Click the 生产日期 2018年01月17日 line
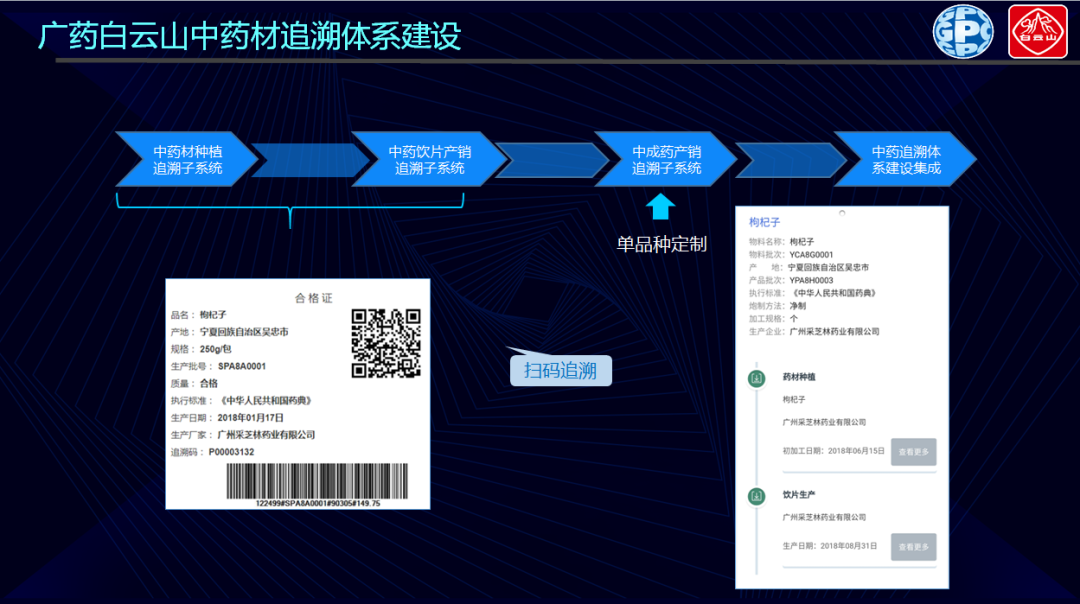This screenshot has width=1080, height=604. [227, 418]
